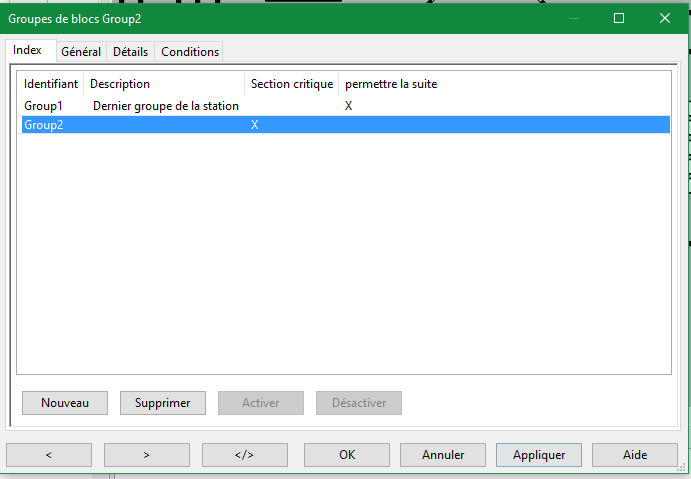Image resolution: width=691 pixels, height=479 pixels.
Task: Open the XML view with </> button
Action: point(244,454)
